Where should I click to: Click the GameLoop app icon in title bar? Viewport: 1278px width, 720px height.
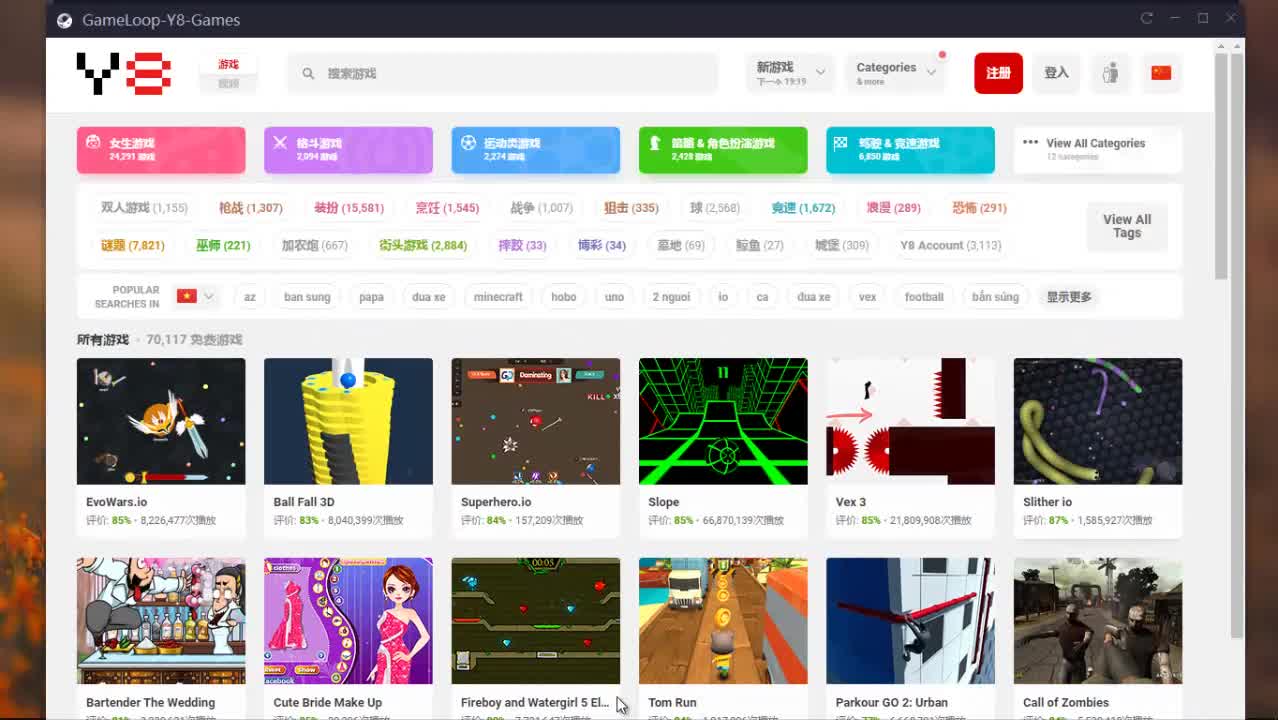(x=64, y=20)
